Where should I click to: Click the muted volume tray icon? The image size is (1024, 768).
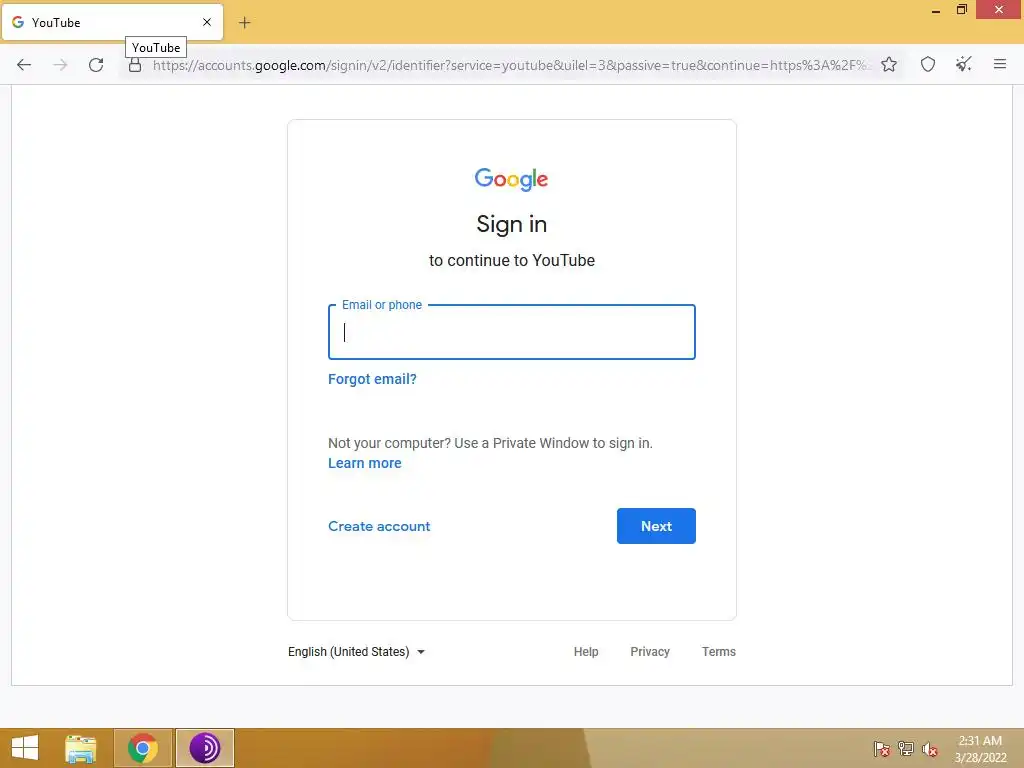930,749
